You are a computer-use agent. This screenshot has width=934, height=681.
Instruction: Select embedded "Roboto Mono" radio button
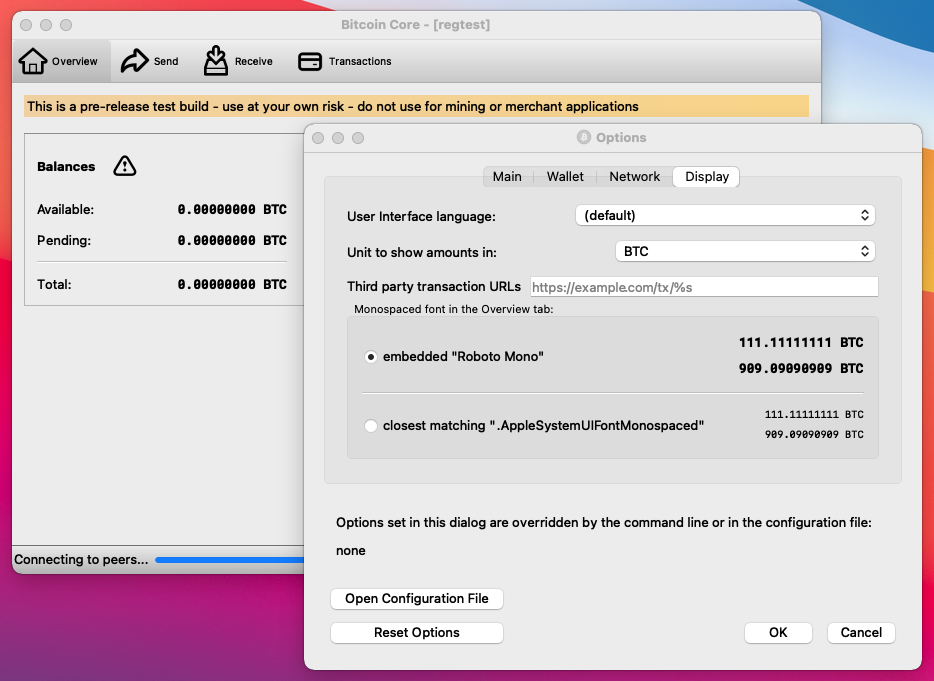pyautogui.click(x=371, y=357)
